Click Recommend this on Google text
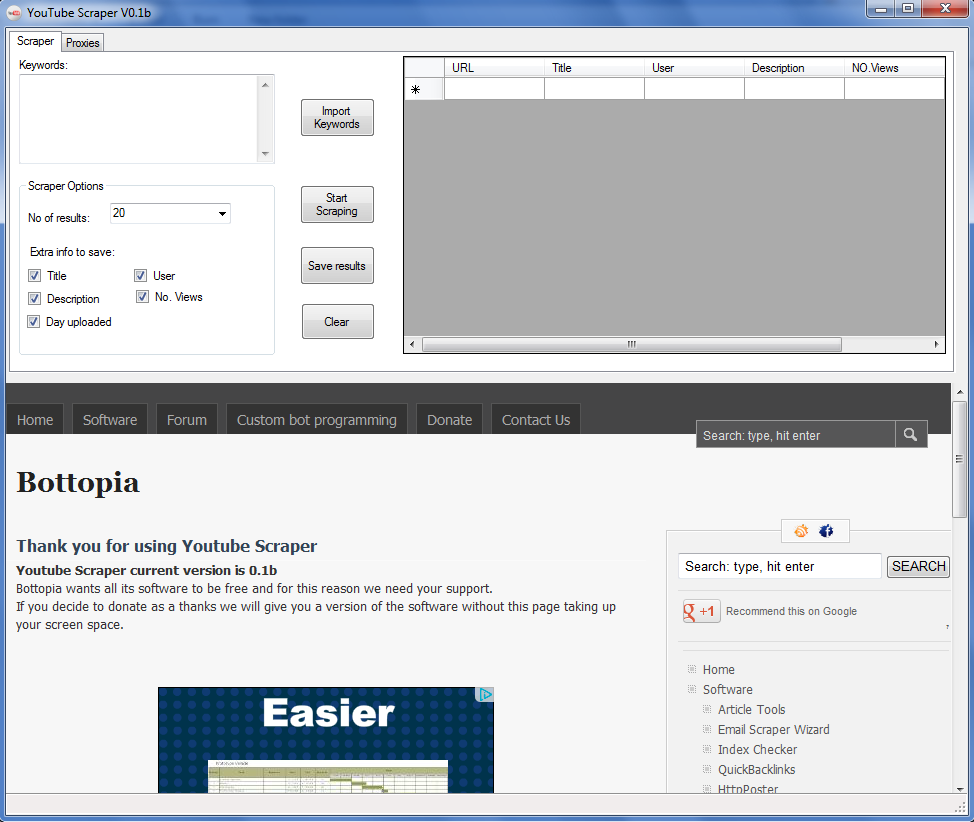The width and height of the screenshot is (974, 822). [x=791, y=611]
